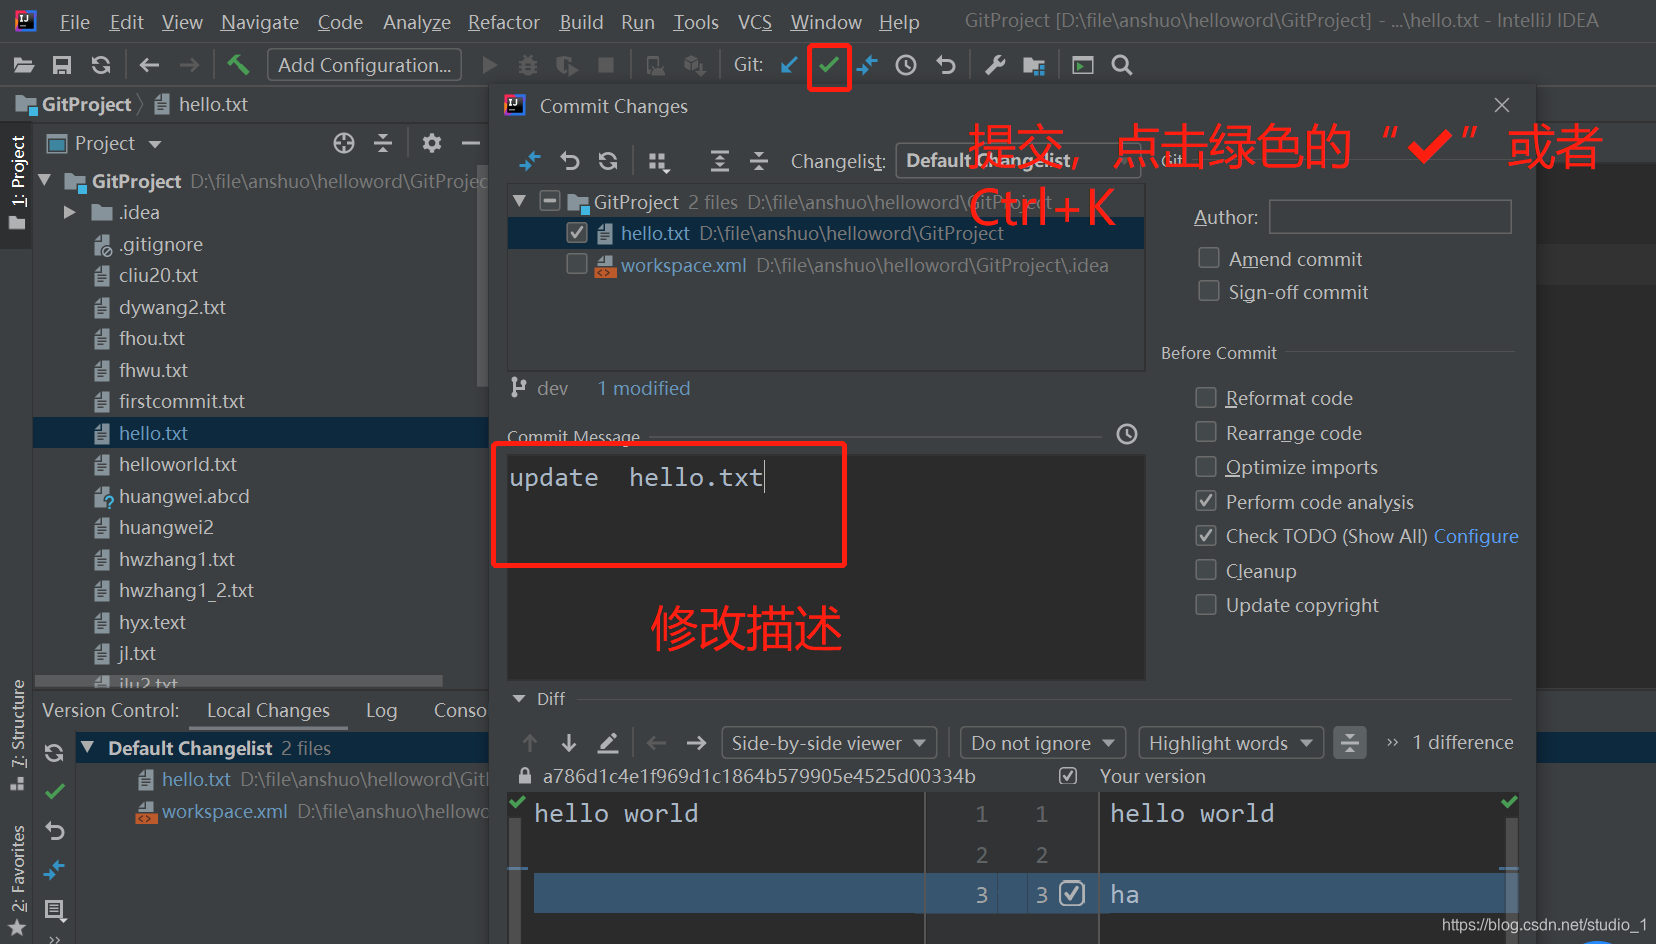Click into the Author input field

(x=1390, y=217)
